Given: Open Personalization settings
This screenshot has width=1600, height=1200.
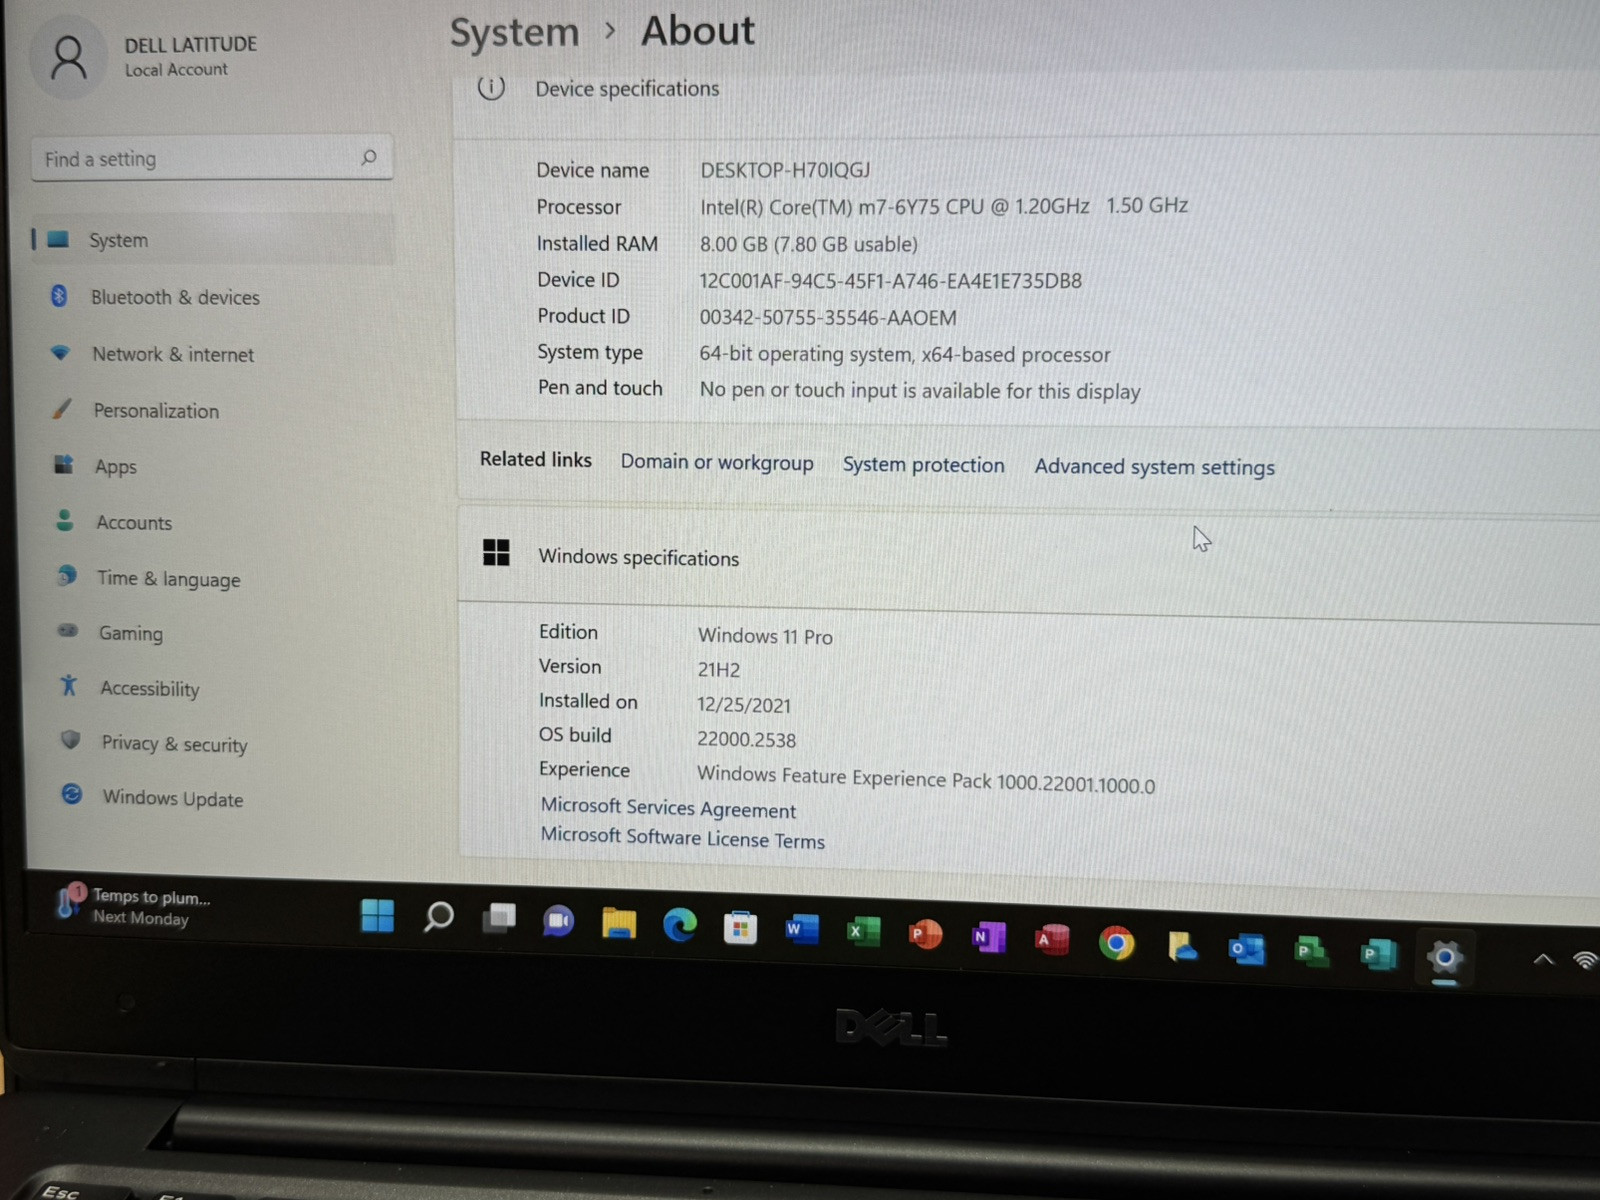Looking at the screenshot, I should coord(156,410).
